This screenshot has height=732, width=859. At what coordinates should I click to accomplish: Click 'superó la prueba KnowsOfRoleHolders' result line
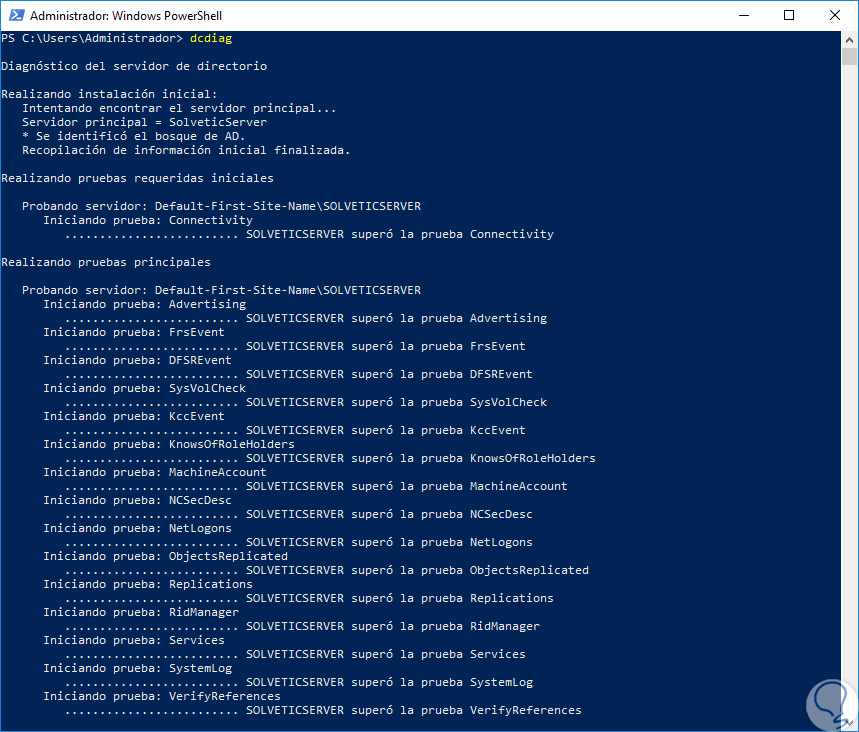coord(330,458)
